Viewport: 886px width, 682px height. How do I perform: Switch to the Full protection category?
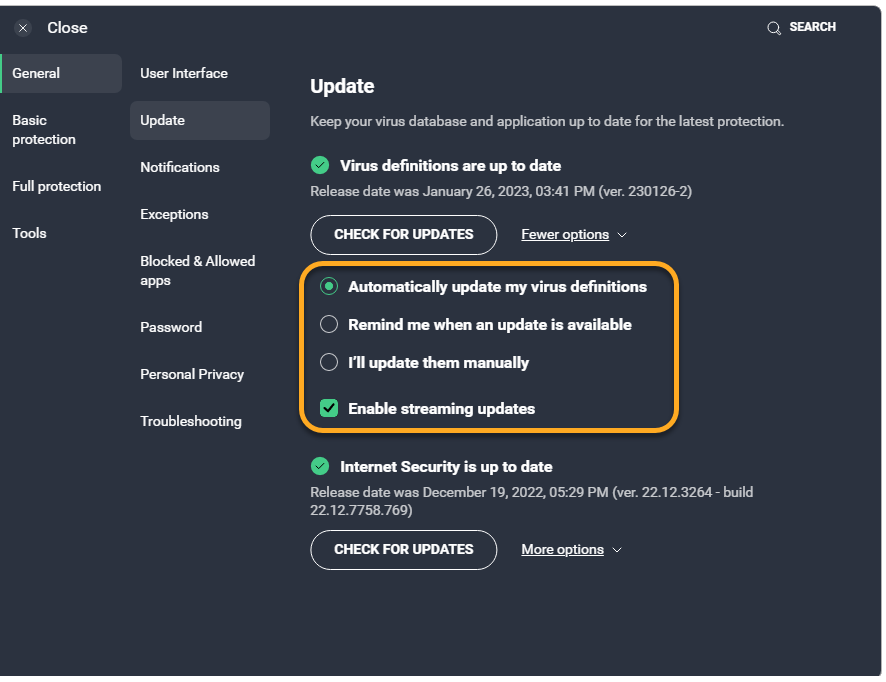click(x=57, y=186)
